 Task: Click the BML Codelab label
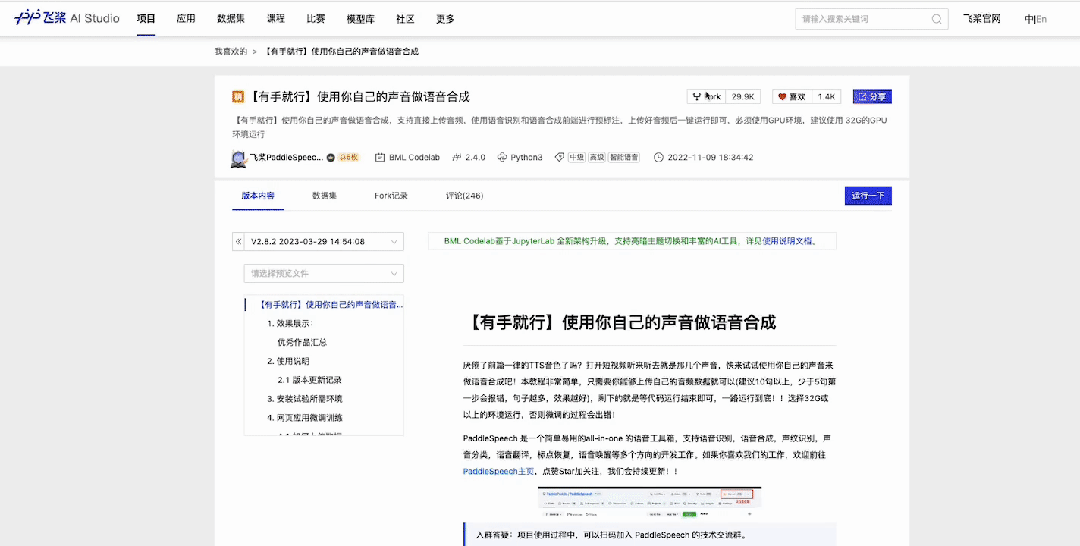[414, 158]
